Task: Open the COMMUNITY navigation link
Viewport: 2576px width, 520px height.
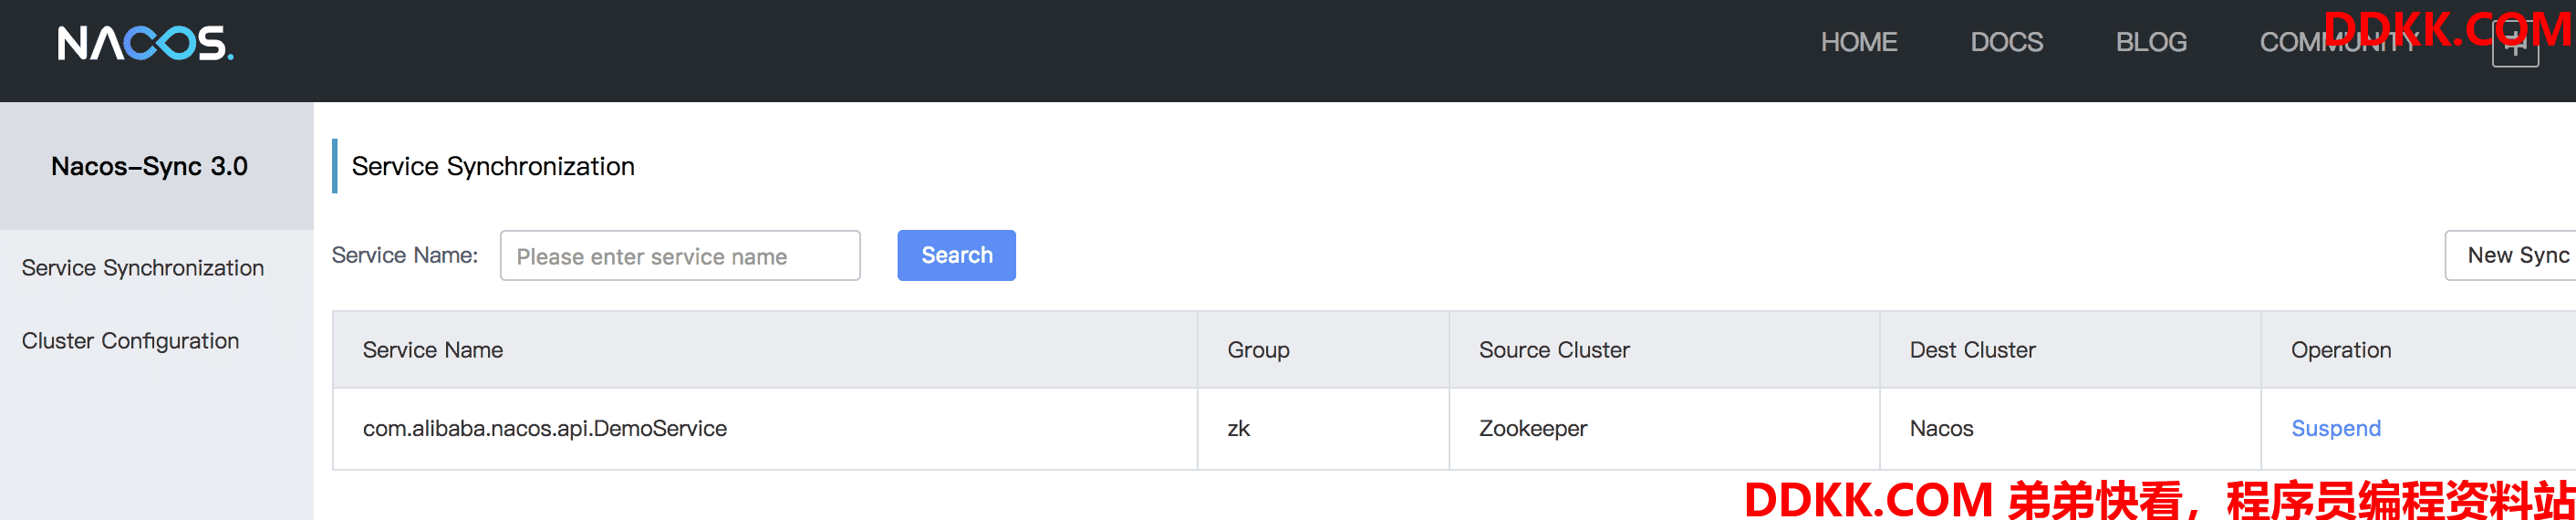Action: (x=2336, y=42)
